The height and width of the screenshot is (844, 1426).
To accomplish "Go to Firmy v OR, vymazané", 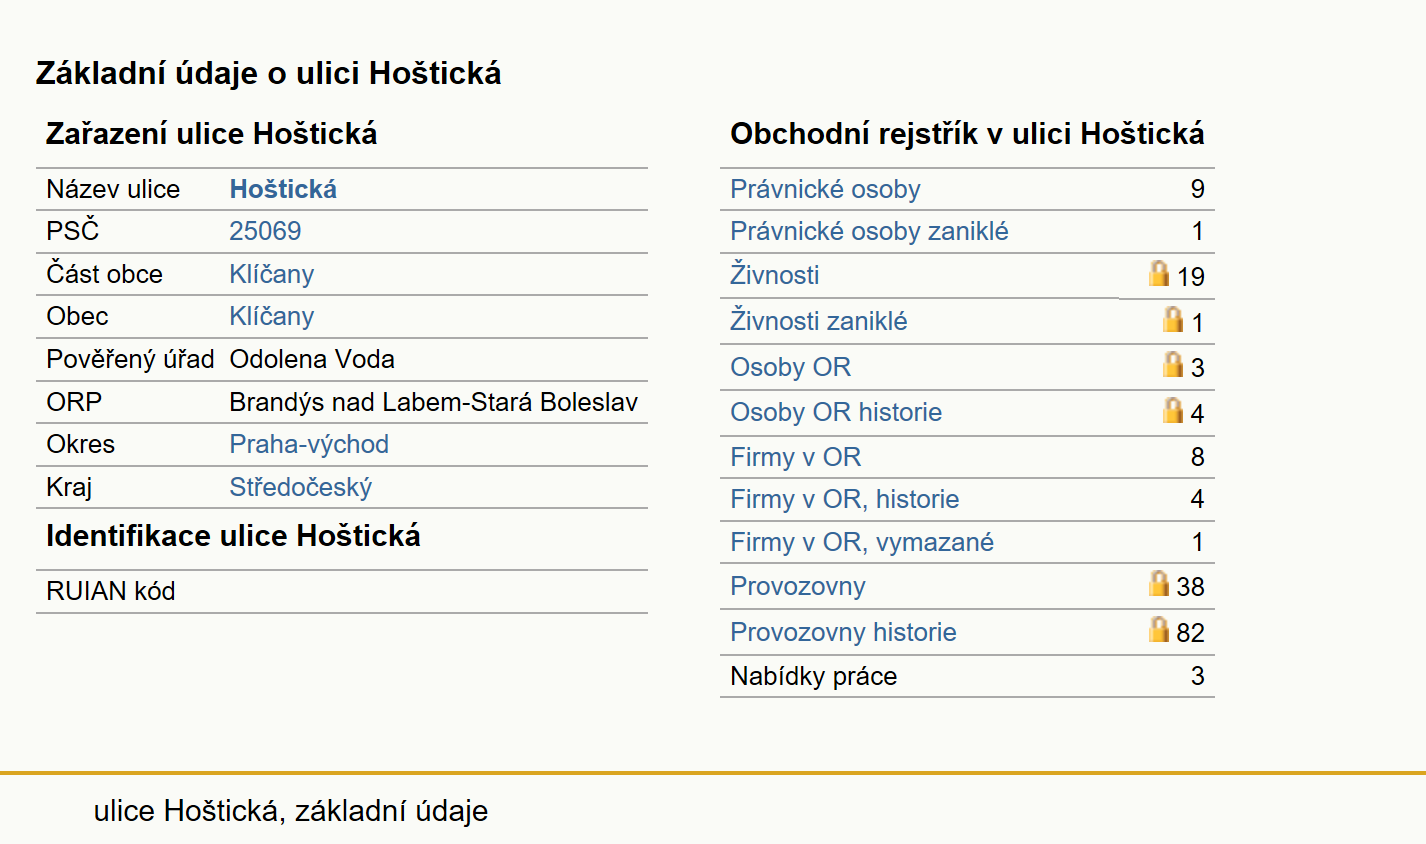I will point(862,542).
